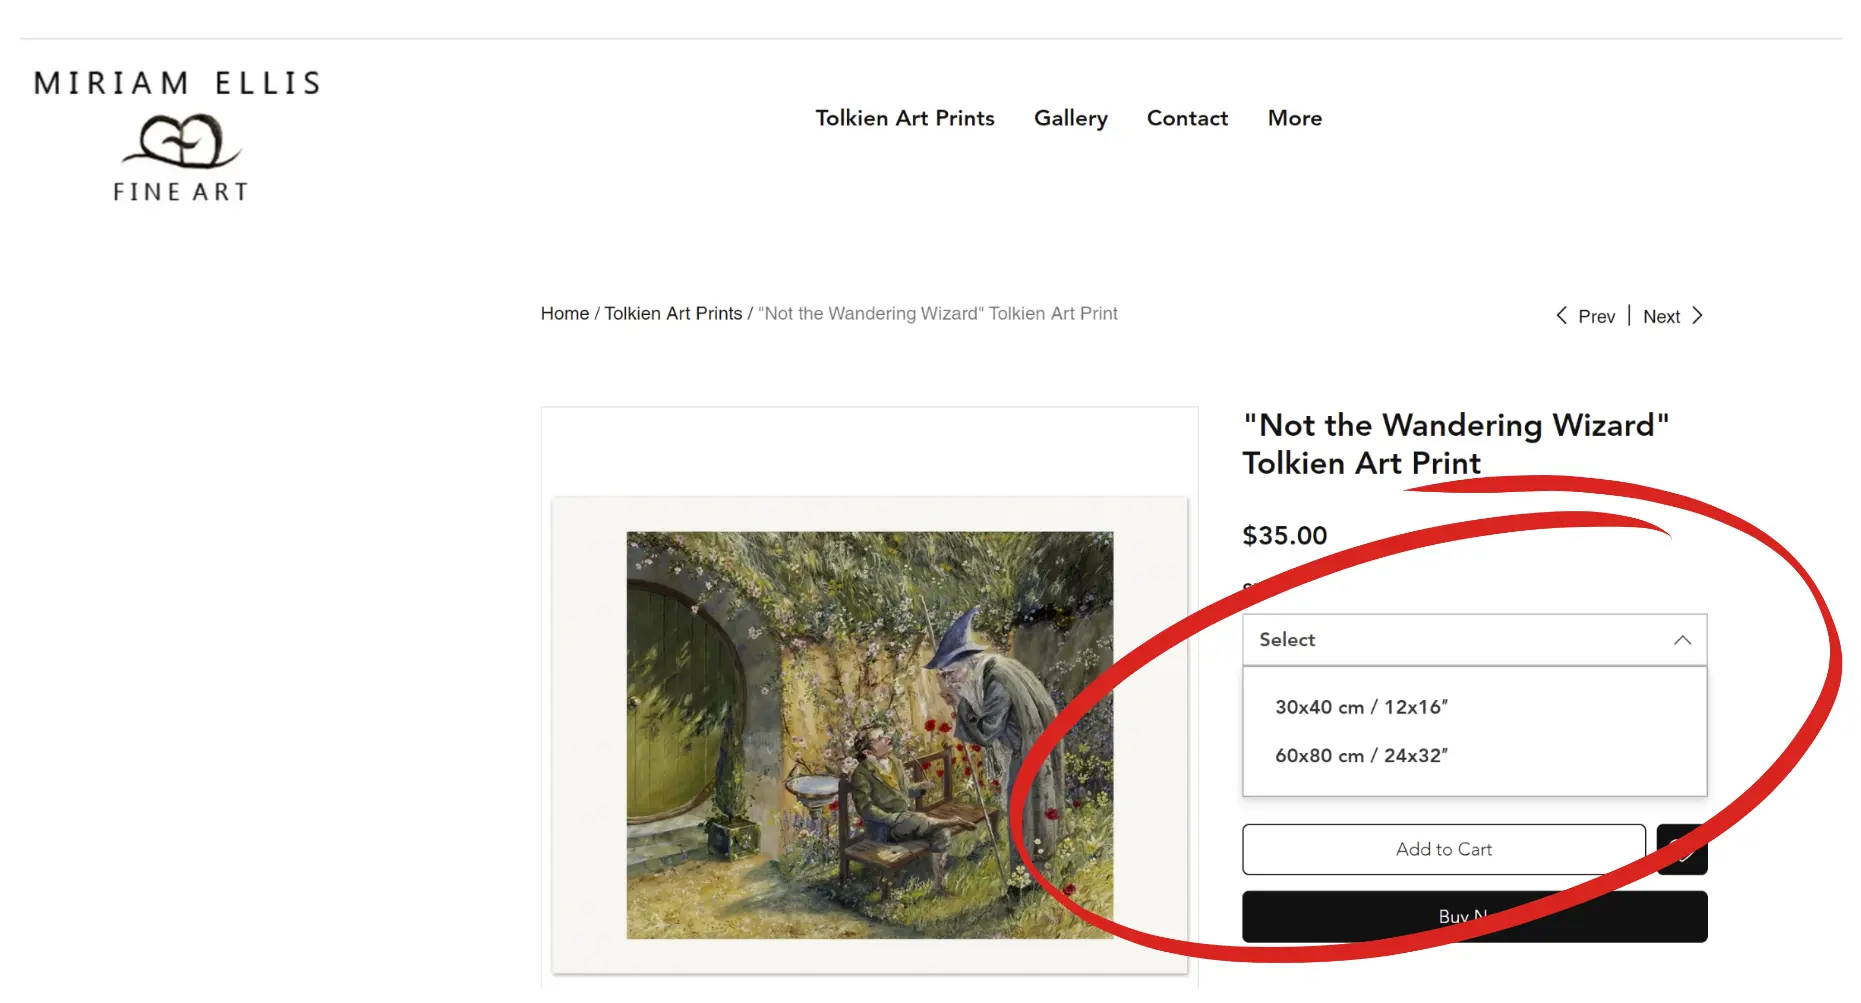Collapse size dropdown using its chevron arrow
The width and height of the screenshot is (1861, 1003).
[x=1682, y=640]
